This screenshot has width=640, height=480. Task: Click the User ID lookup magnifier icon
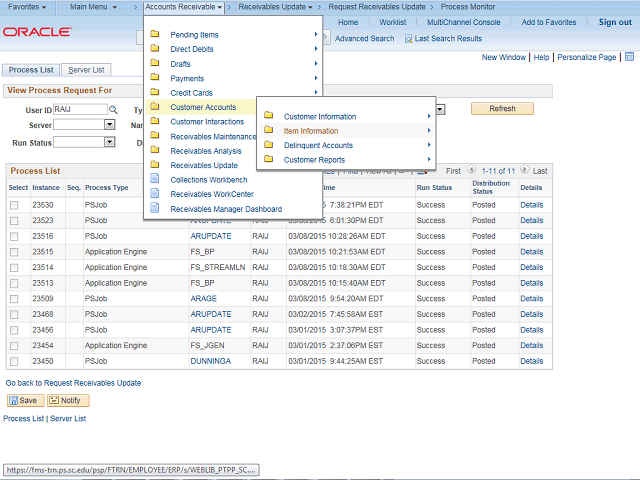113,109
